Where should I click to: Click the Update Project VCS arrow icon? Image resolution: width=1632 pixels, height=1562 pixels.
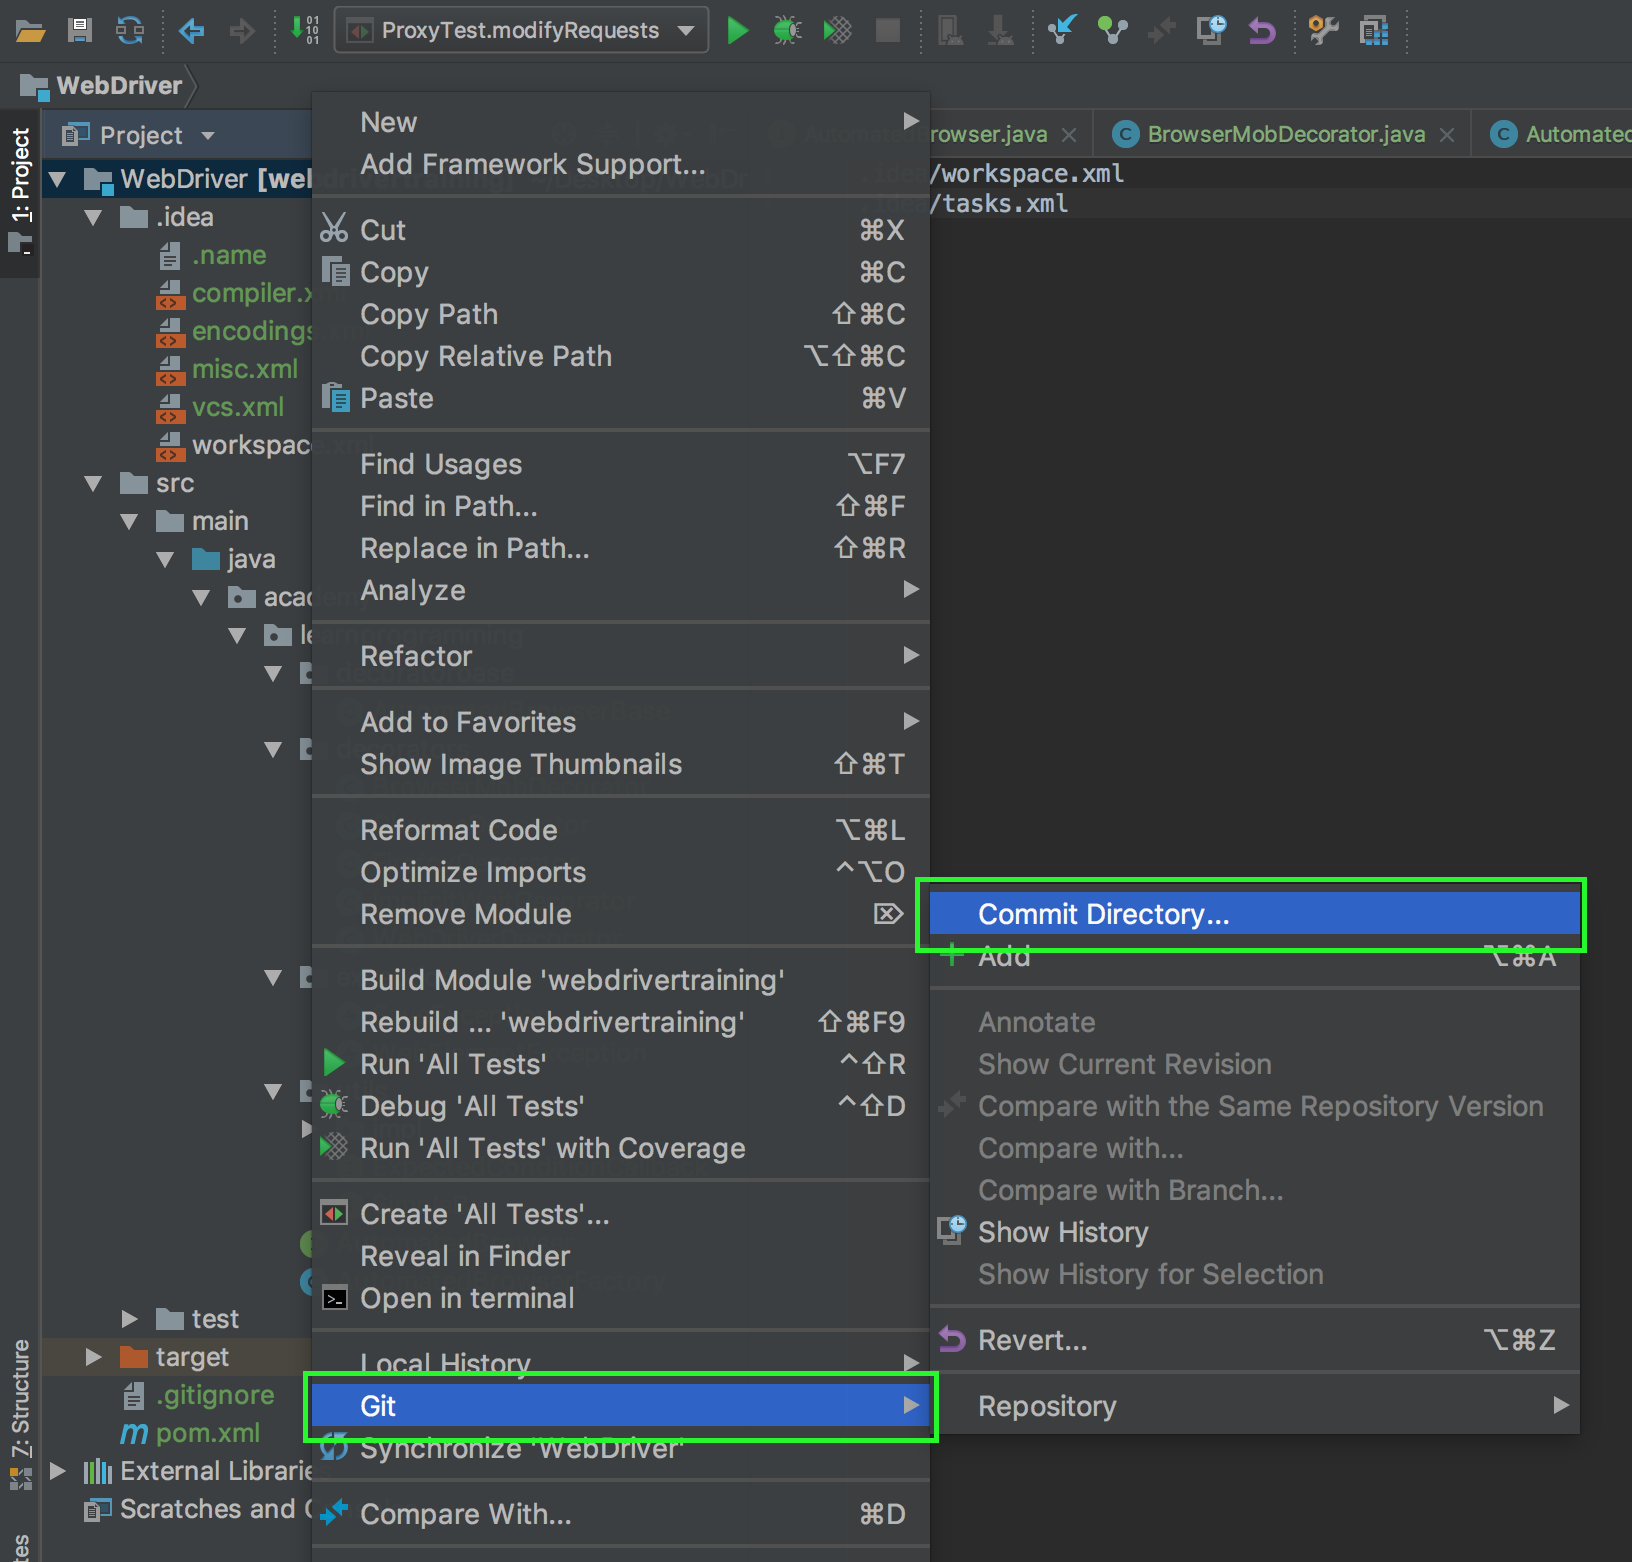pos(1061,31)
